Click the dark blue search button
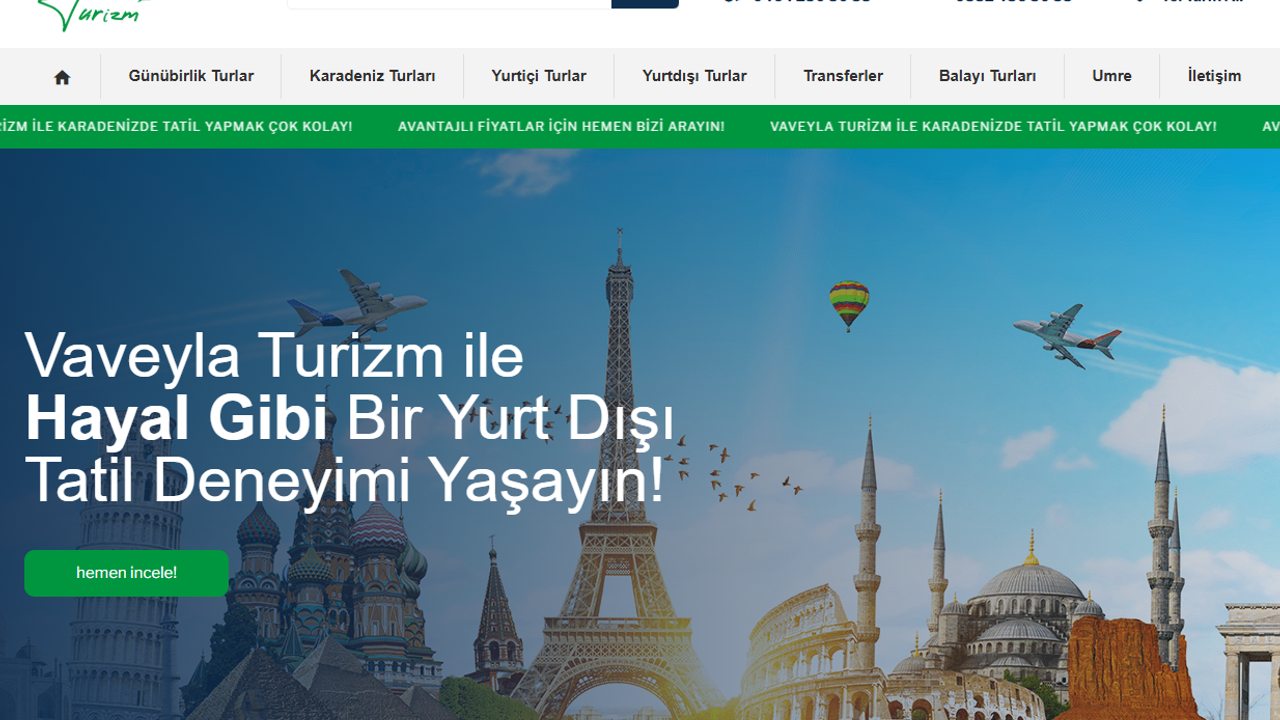 click(x=645, y=3)
